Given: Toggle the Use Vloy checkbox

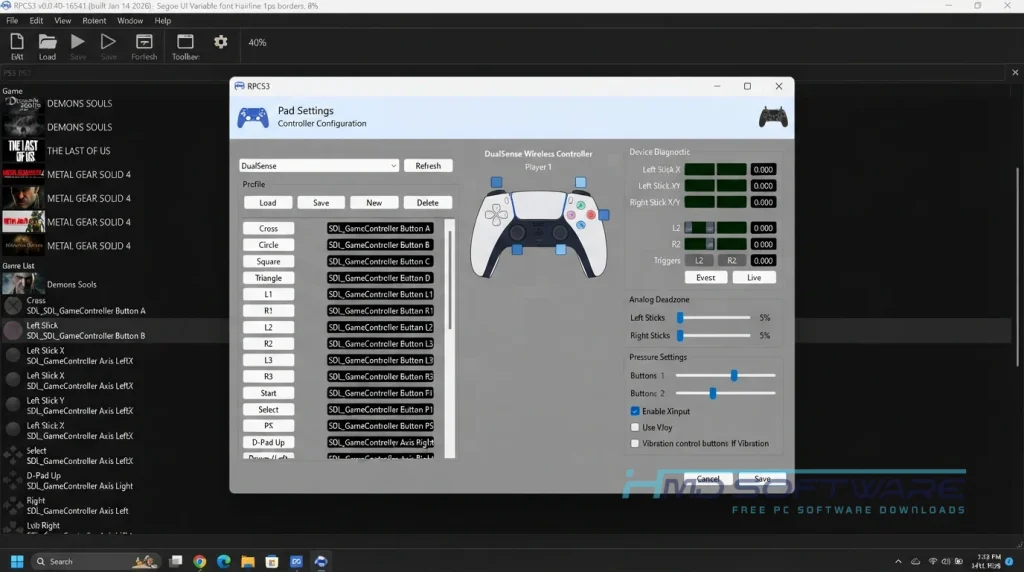Looking at the screenshot, I should [635, 427].
